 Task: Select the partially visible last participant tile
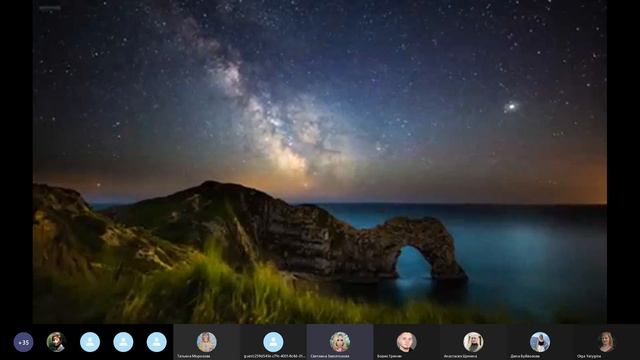click(607, 342)
